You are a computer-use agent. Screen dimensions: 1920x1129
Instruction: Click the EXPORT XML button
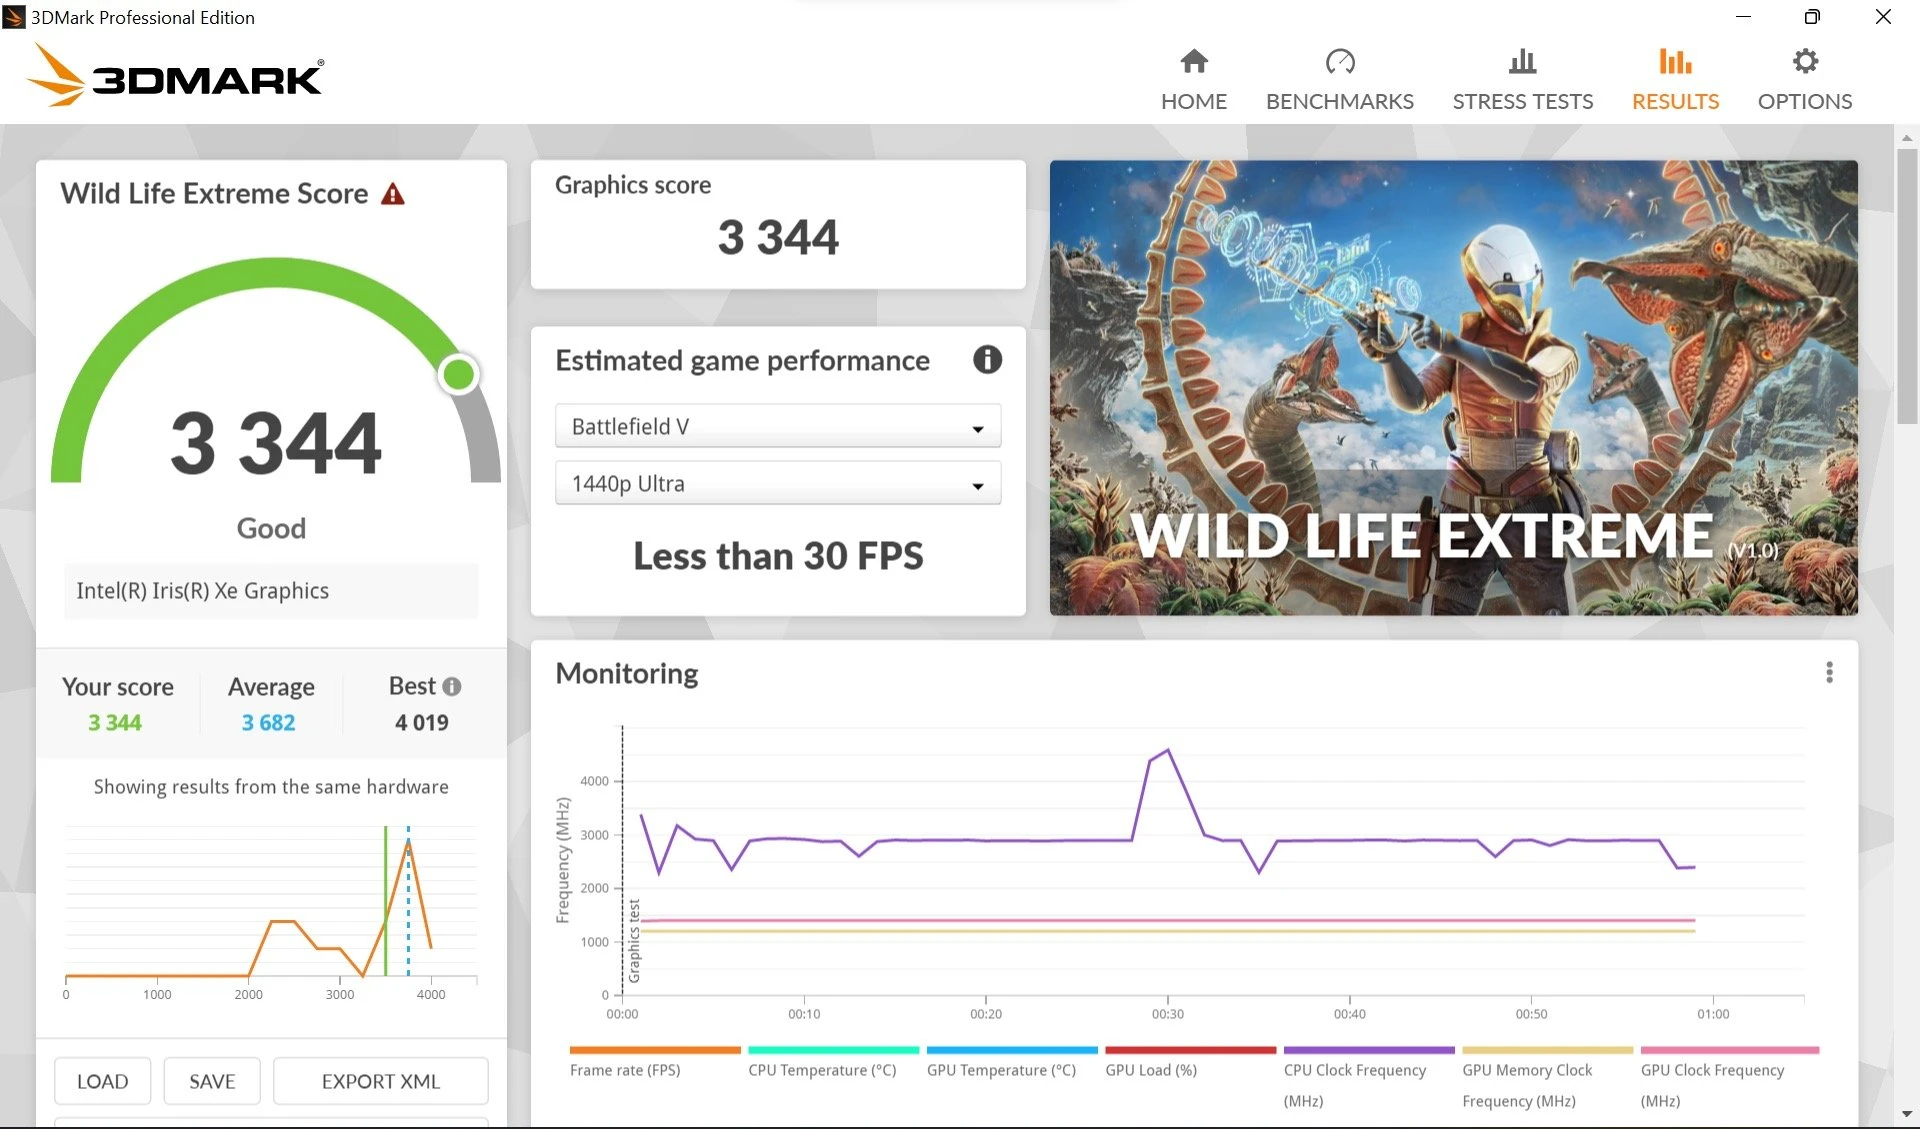point(381,1081)
